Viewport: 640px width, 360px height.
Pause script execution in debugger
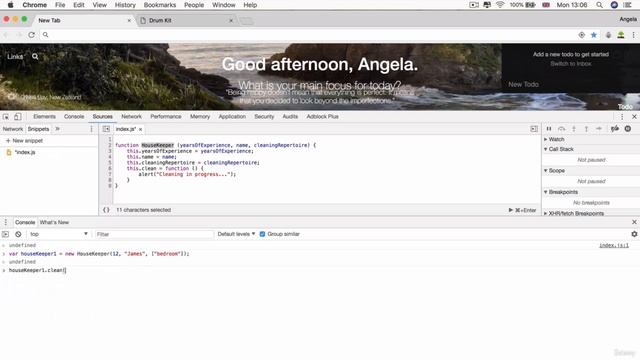[x=549, y=129]
